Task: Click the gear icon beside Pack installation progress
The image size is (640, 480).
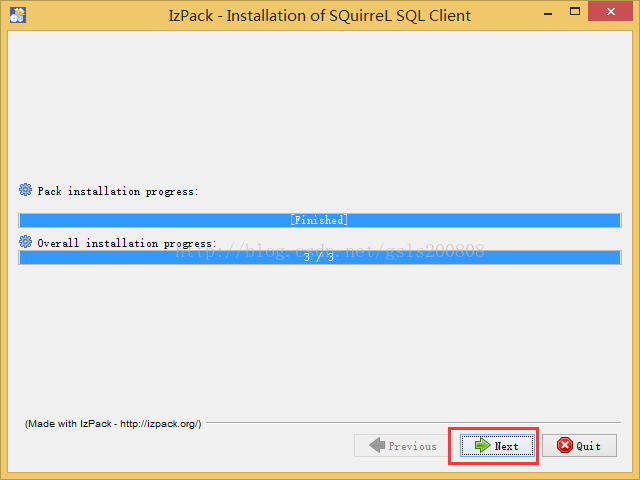Action: (25, 190)
